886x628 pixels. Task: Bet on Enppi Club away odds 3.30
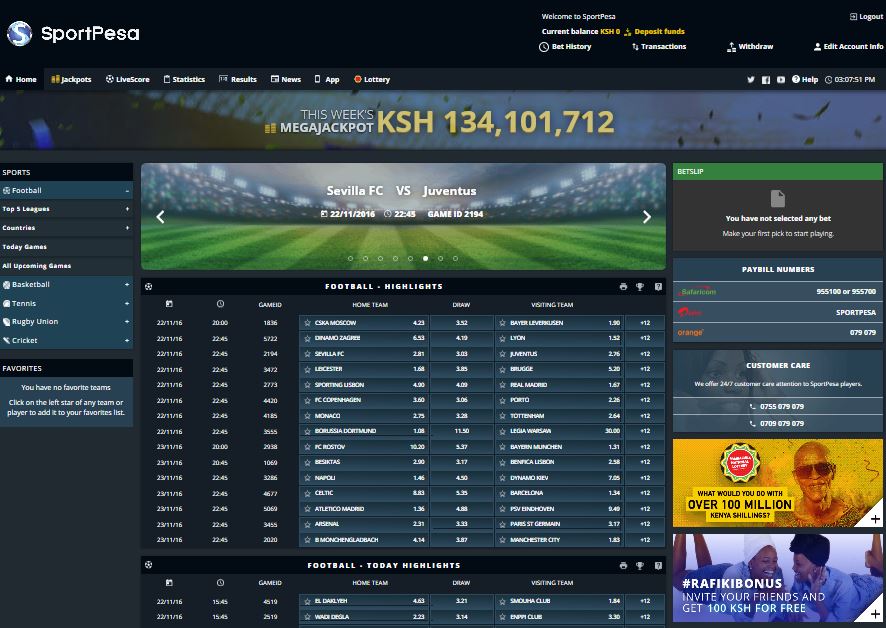click(559, 617)
